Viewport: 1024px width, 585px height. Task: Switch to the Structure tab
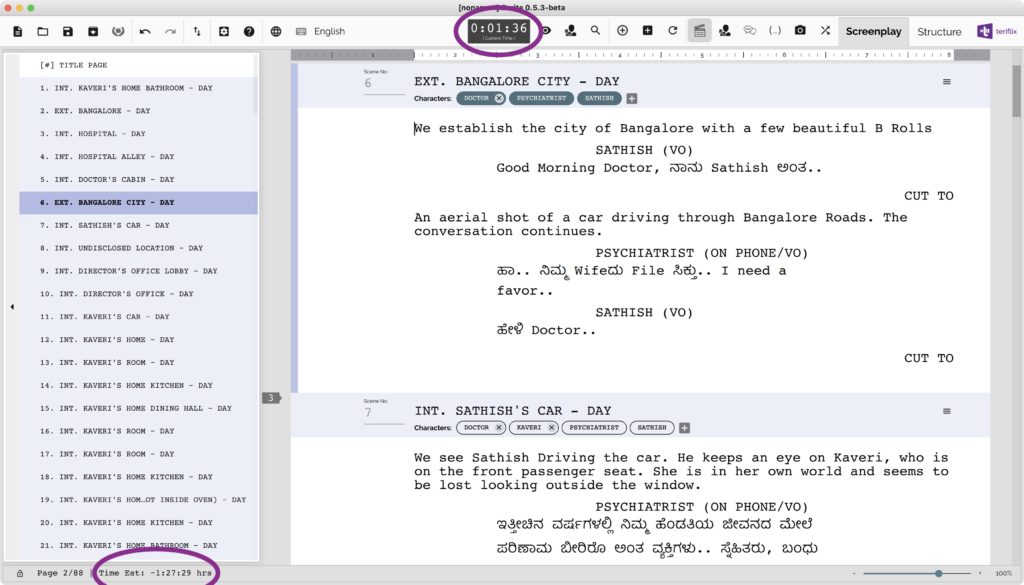pyautogui.click(x=939, y=31)
